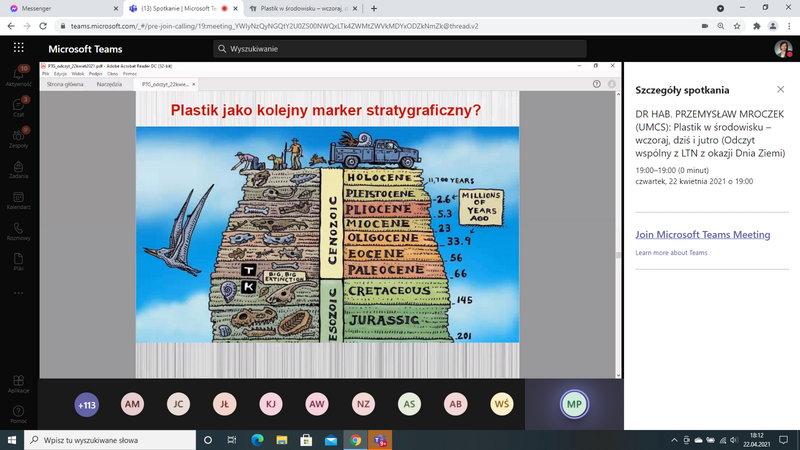The width and height of the screenshot is (800, 450).
Task: Open Pomoc in Teams sidebar
Action: point(18,414)
